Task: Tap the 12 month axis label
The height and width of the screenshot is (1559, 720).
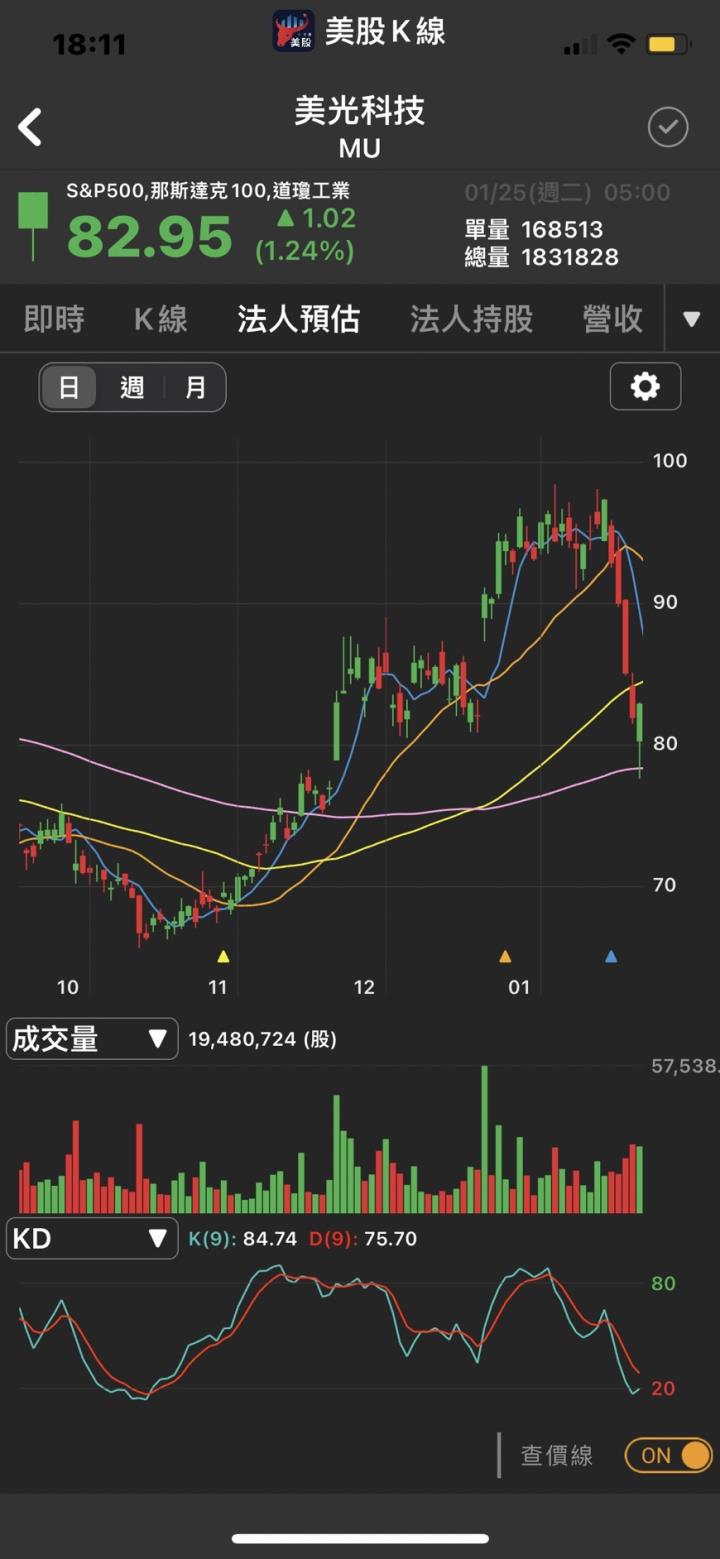Action: [x=364, y=988]
